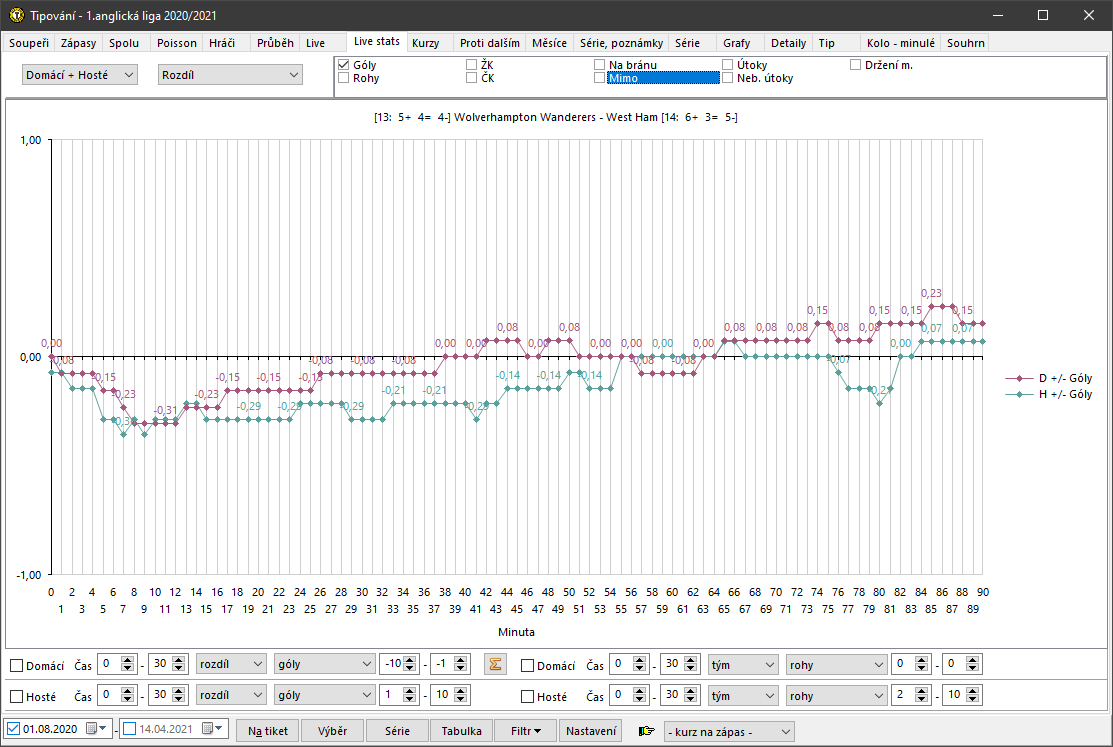
Task: Open the Domácí + Hosté dropdown
Action: pyautogui.click(x=79, y=75)
